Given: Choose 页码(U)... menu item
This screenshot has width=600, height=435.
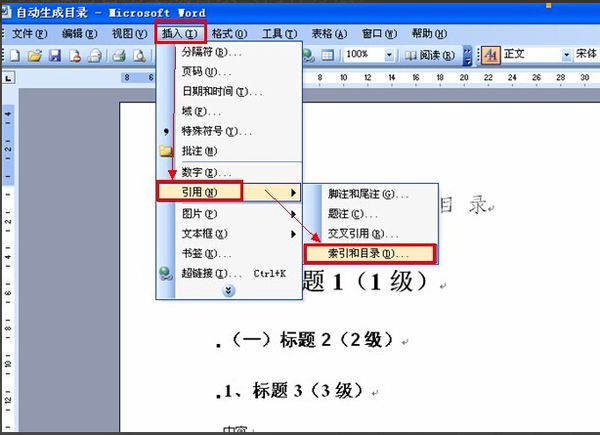Looking at the screenshot, I should click(229, 72).
